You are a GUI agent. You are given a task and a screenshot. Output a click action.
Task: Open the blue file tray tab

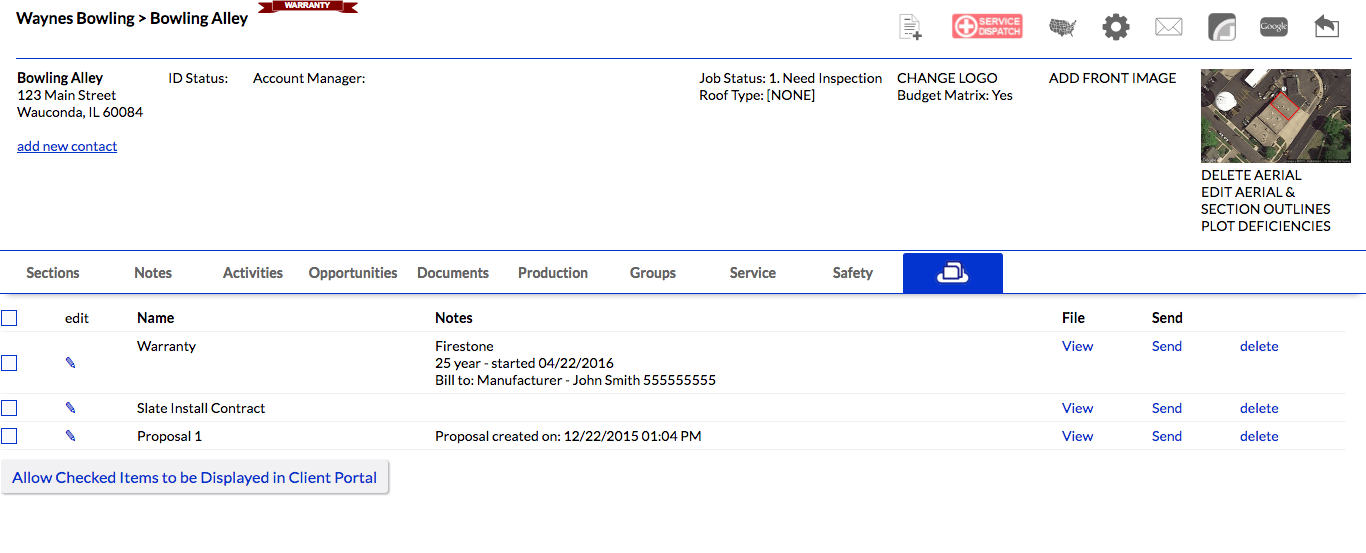click(952, 273)
